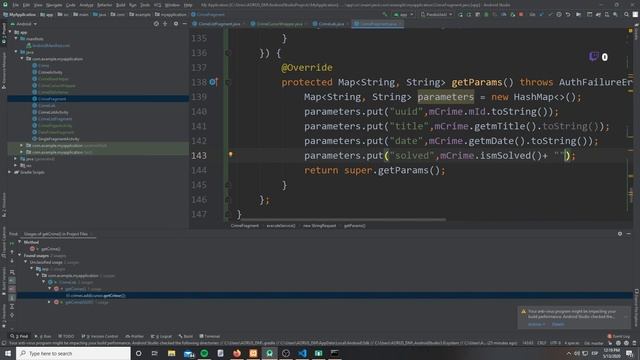Collapse the app module in project tree
This screenshot has height=360, width=640.
pyautogui.click(x=10, y=32)
